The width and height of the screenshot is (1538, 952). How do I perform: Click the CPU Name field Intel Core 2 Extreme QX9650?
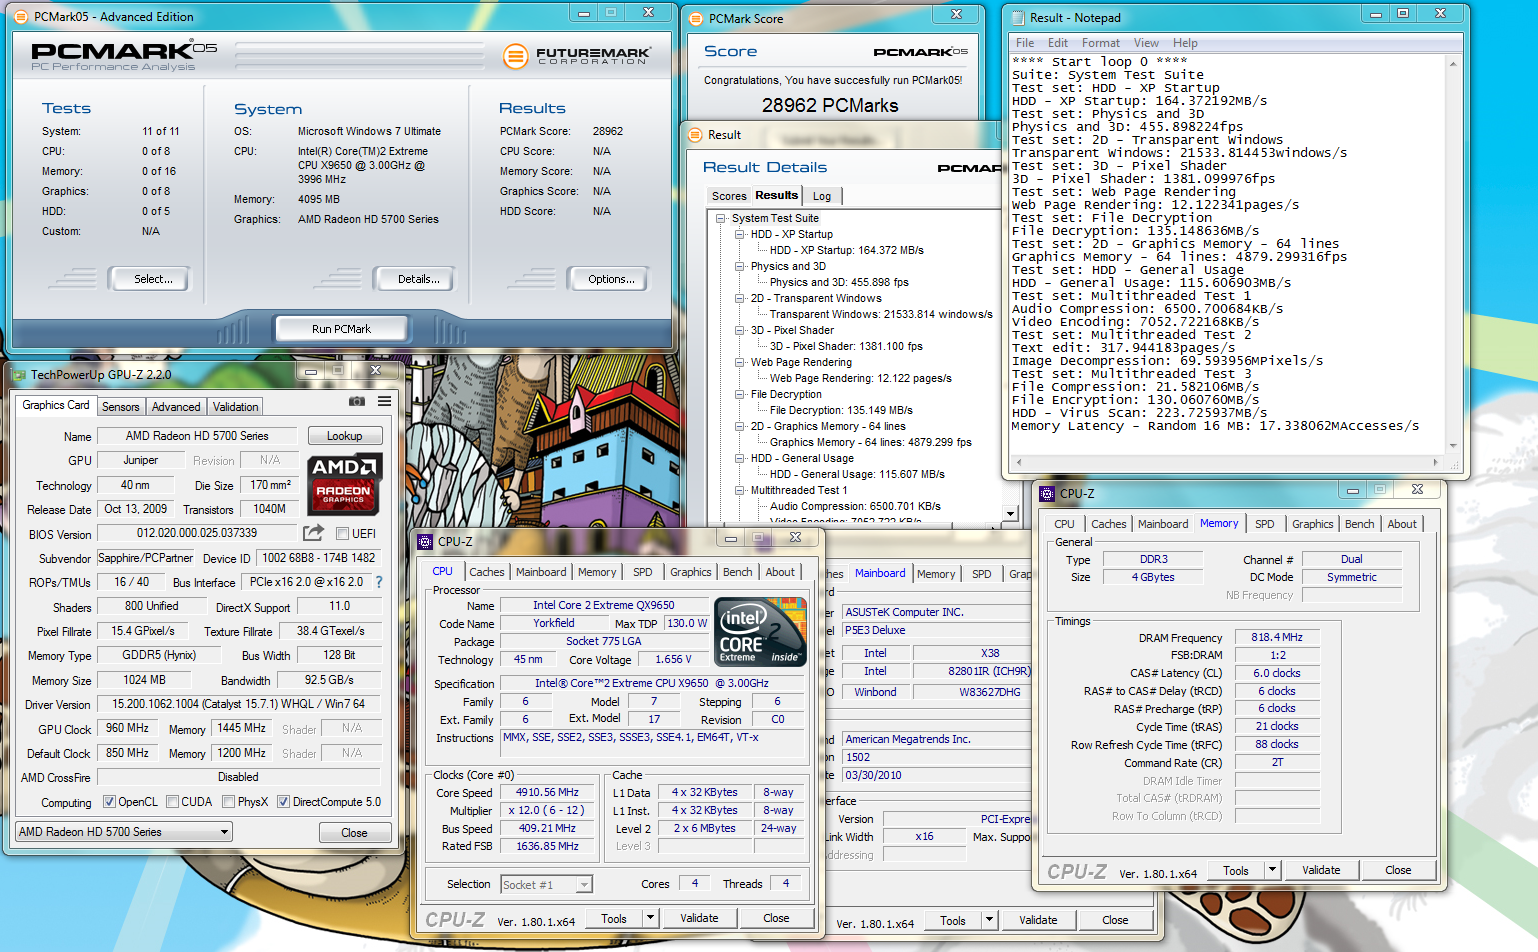point(603,605)
